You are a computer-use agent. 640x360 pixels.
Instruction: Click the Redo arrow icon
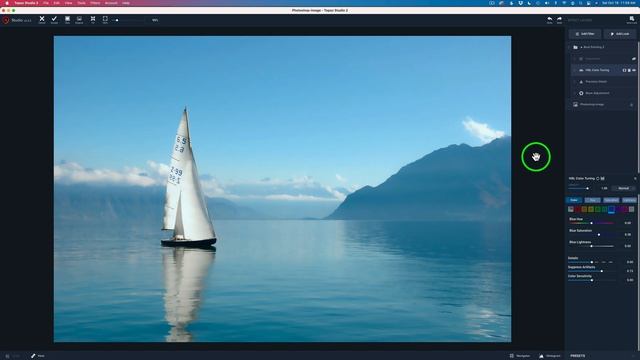coord(559,19)
